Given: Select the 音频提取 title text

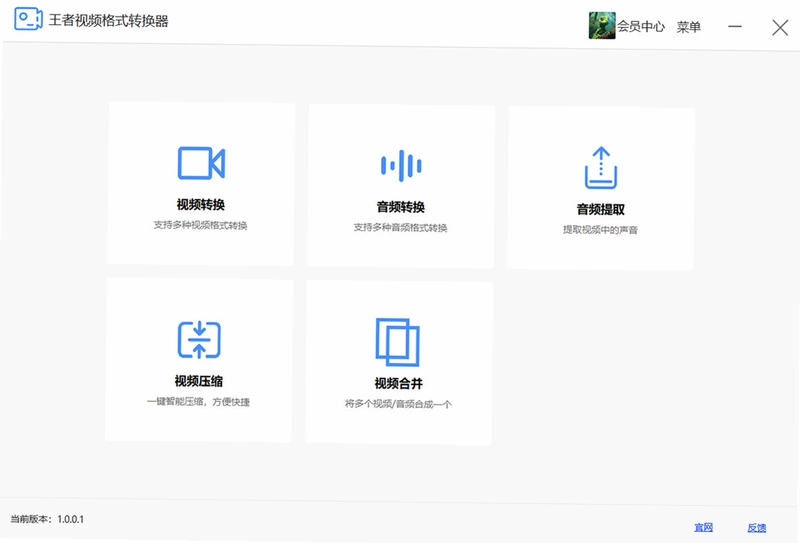Looking at the screenshot, I should coord(601,209).
